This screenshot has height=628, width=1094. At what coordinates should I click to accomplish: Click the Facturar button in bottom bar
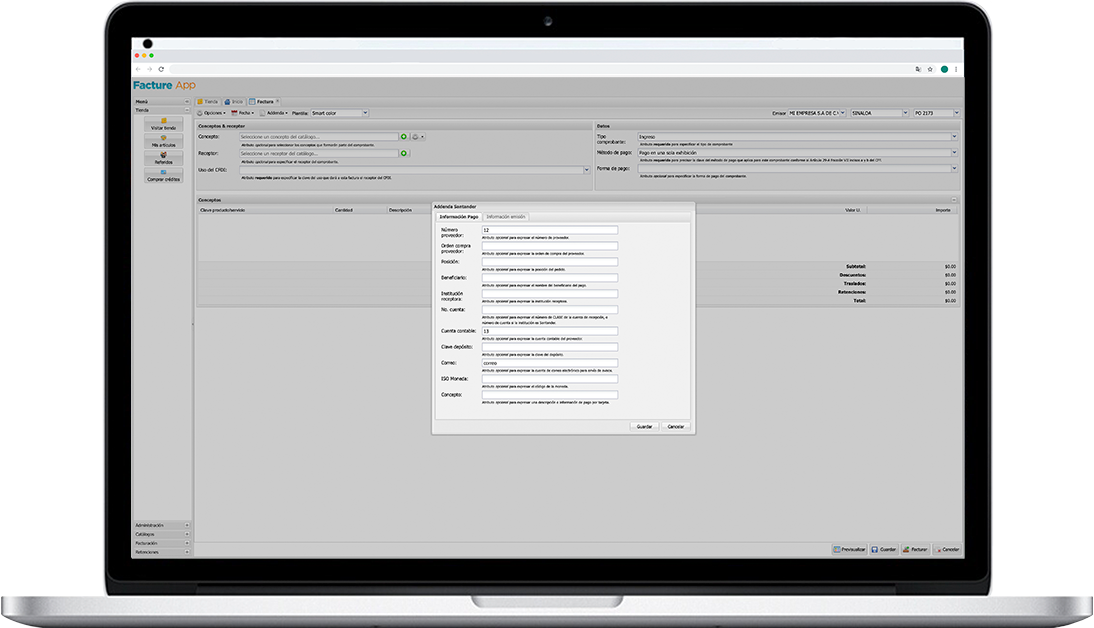(x=915, y=549)
